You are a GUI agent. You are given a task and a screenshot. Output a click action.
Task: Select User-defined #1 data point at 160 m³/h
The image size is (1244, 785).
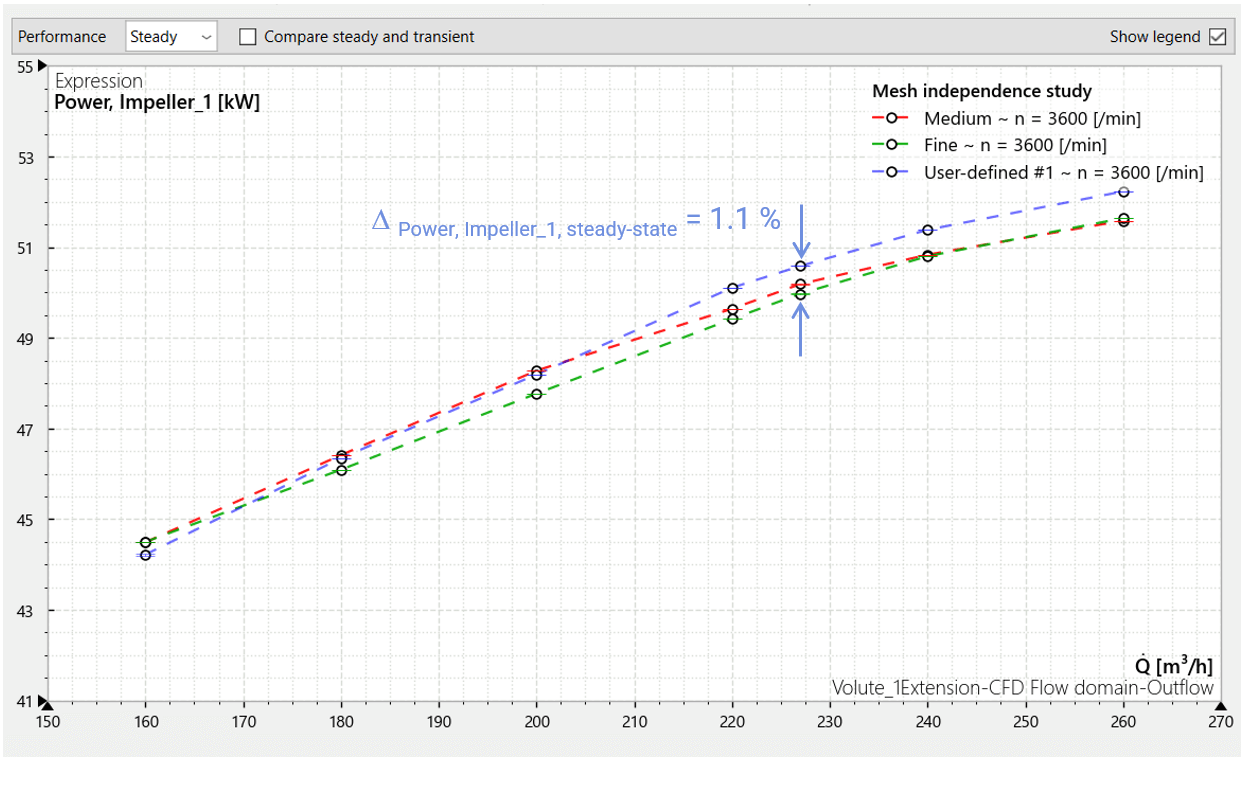pyautogui.click(x=146, y=555)
